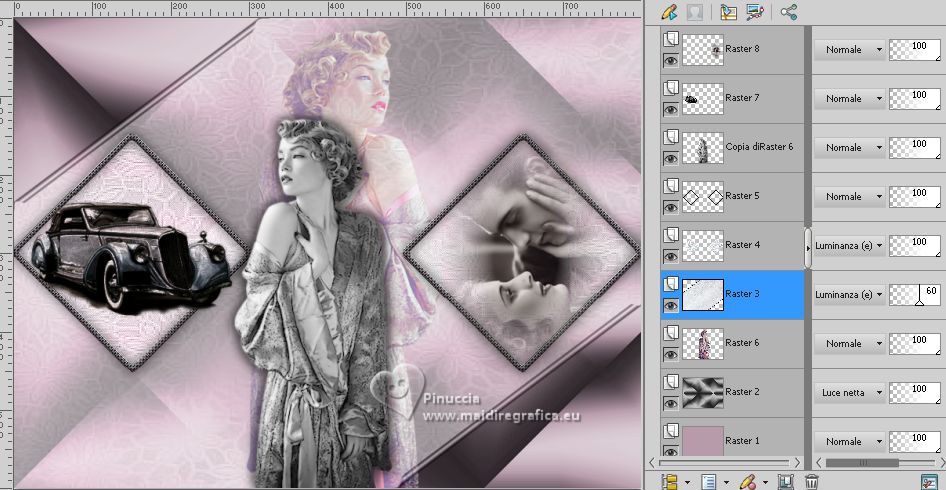Open blend mode dropdown for Raster 8
Viewport: 946px width, 490px height.
pyautogui.click(x=849, y=49)
